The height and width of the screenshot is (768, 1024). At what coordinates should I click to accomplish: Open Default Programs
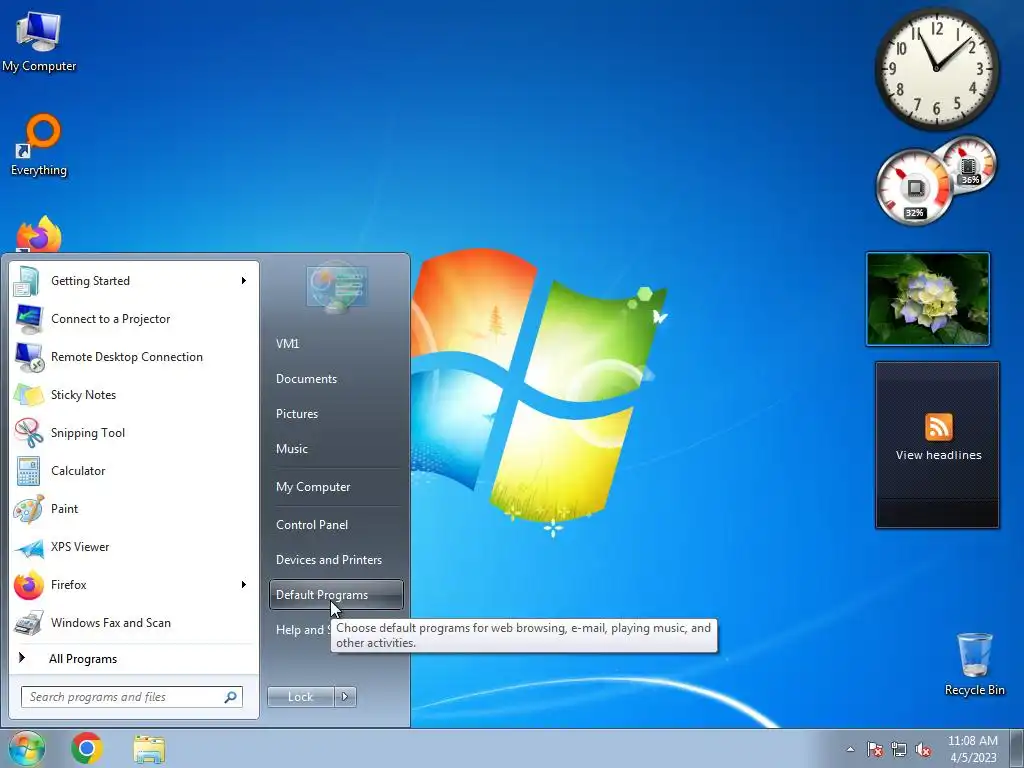pyautogui.click(x=336, y=595)
